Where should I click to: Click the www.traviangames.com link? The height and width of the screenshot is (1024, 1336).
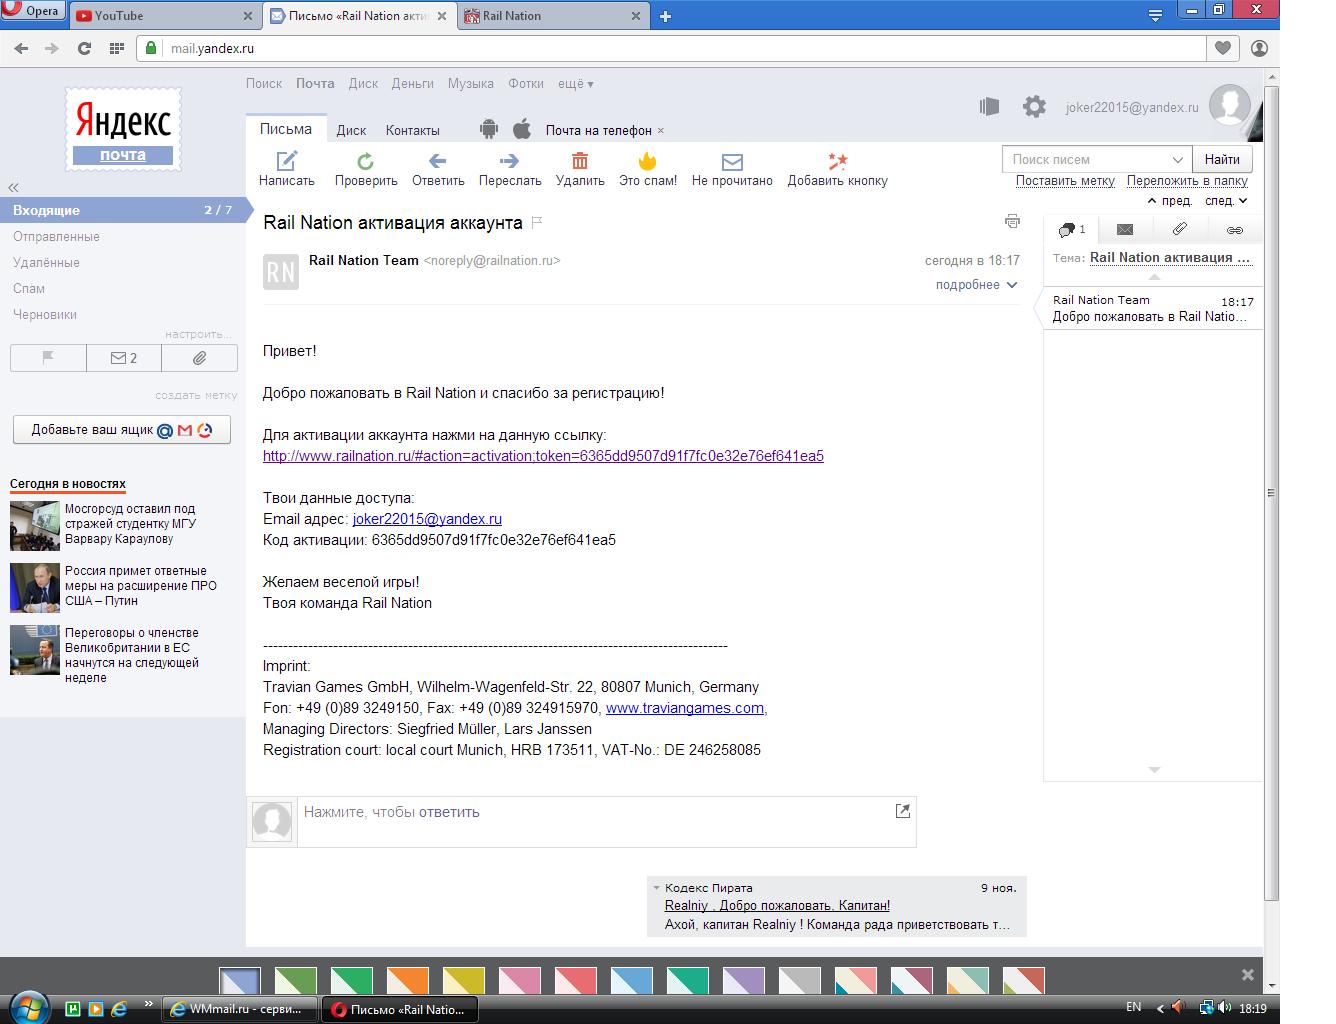click(685, 708)
